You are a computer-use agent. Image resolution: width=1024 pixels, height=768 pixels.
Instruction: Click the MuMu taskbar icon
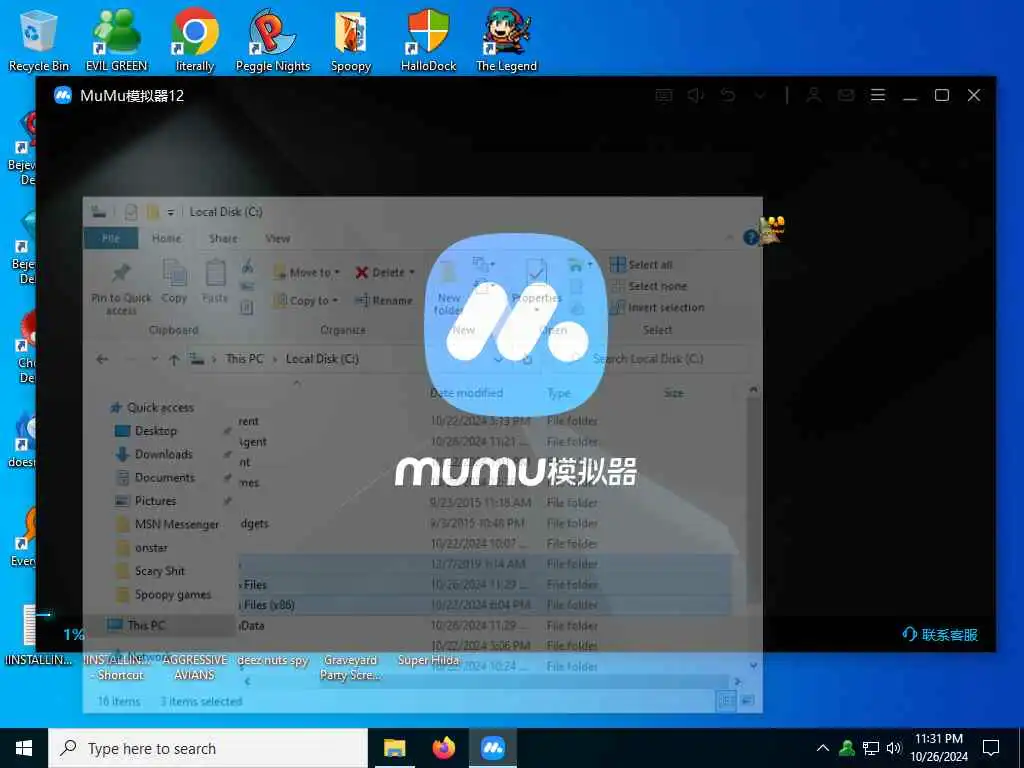click(x=493, y=748)
